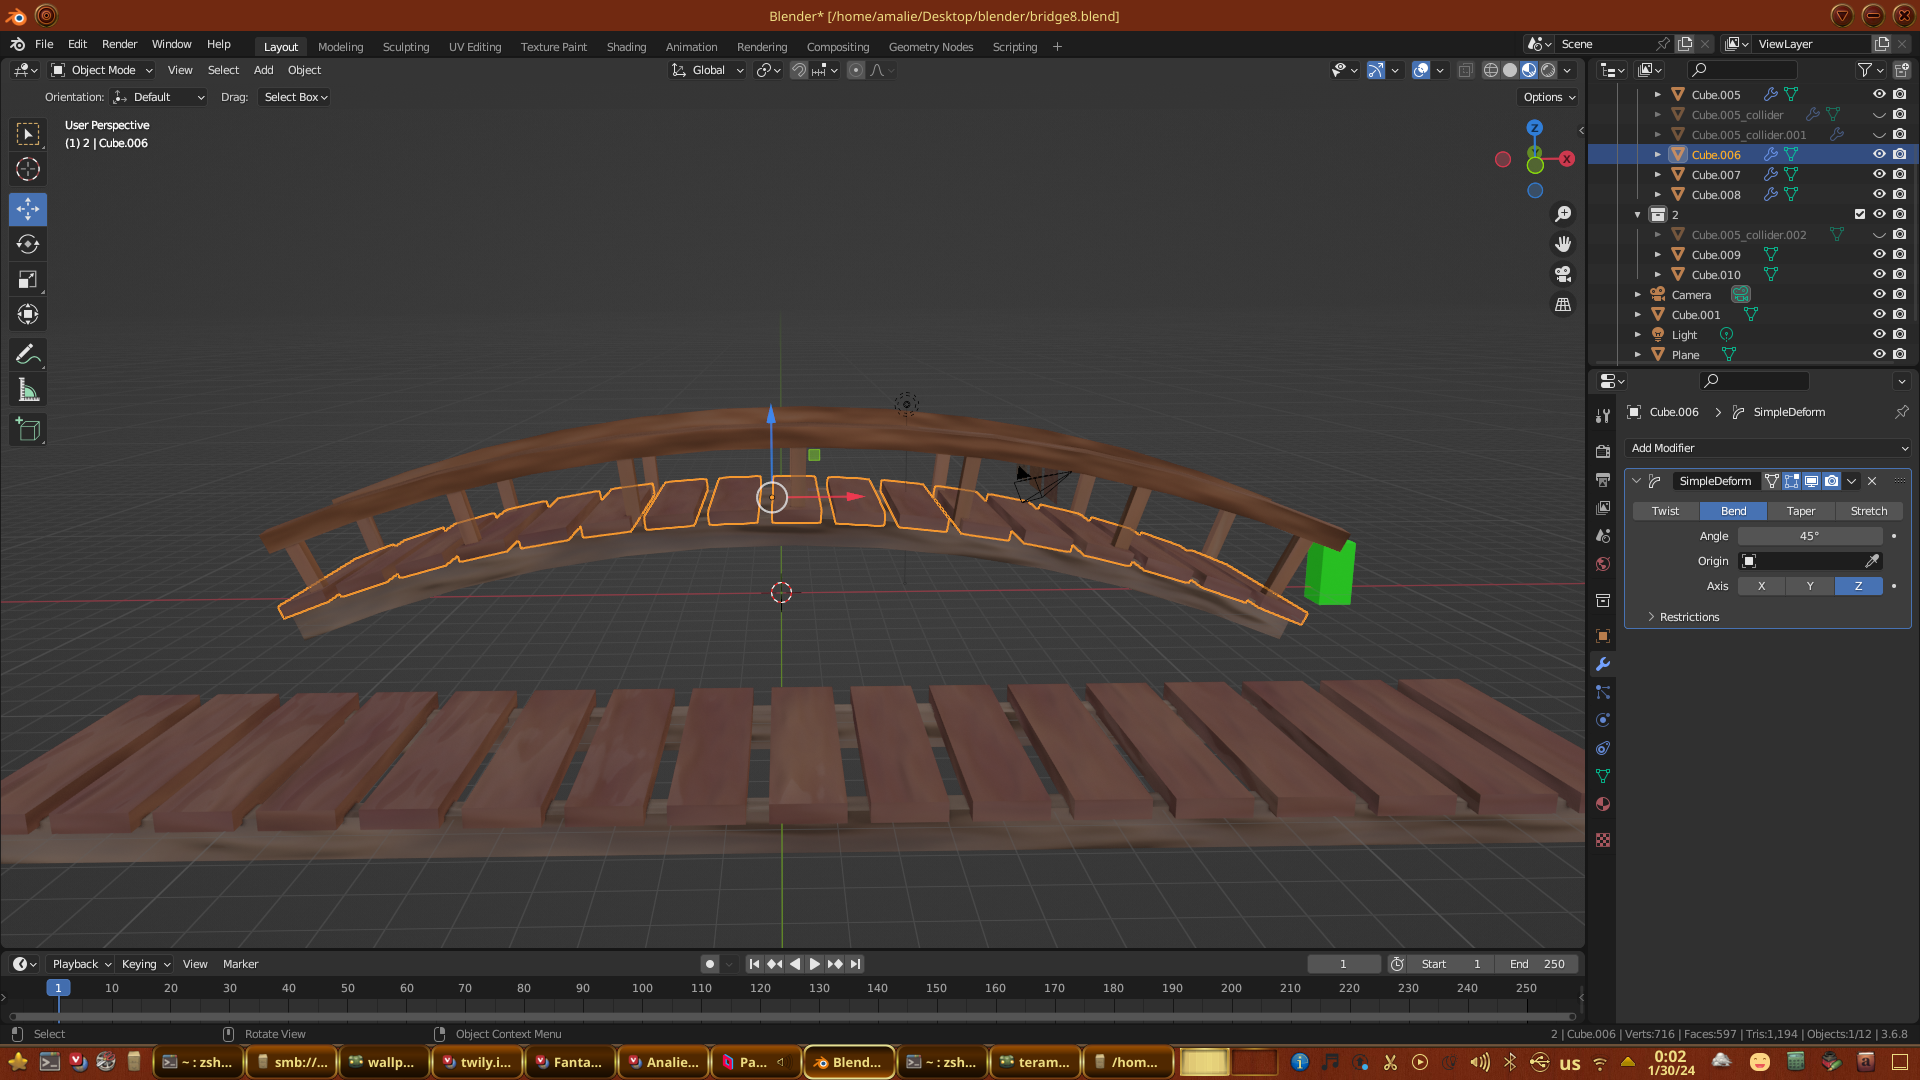Open the Render menu

click(119, 44)
